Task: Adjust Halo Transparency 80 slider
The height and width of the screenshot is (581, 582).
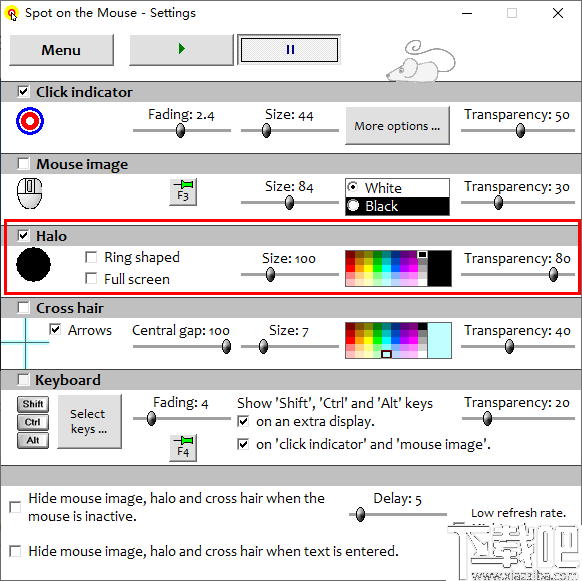Action: (x=518, y=274)
